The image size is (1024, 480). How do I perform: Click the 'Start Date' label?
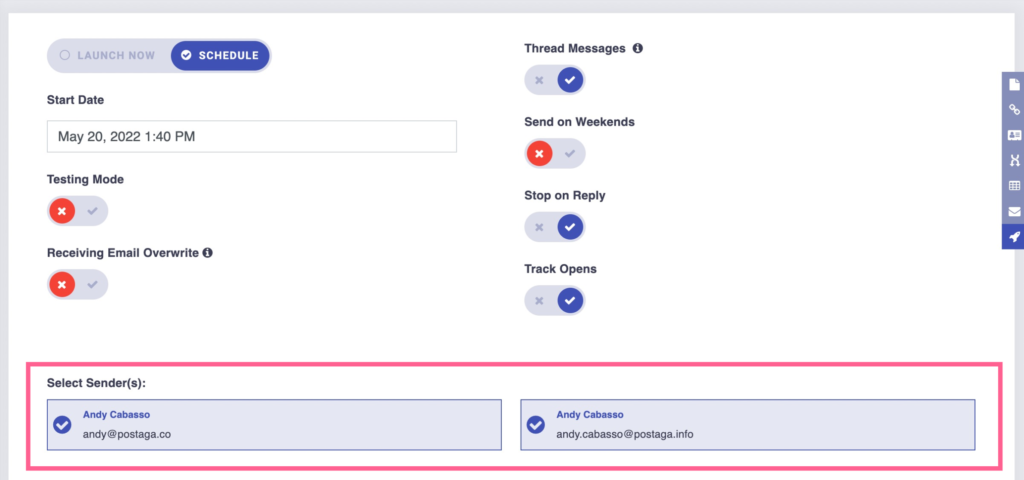point(75,100)
